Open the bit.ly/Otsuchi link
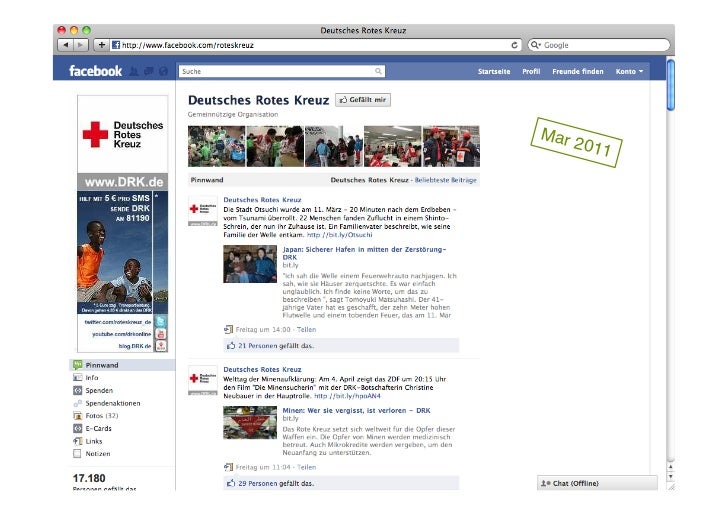The image size is (728, 515). coord(339,235)
